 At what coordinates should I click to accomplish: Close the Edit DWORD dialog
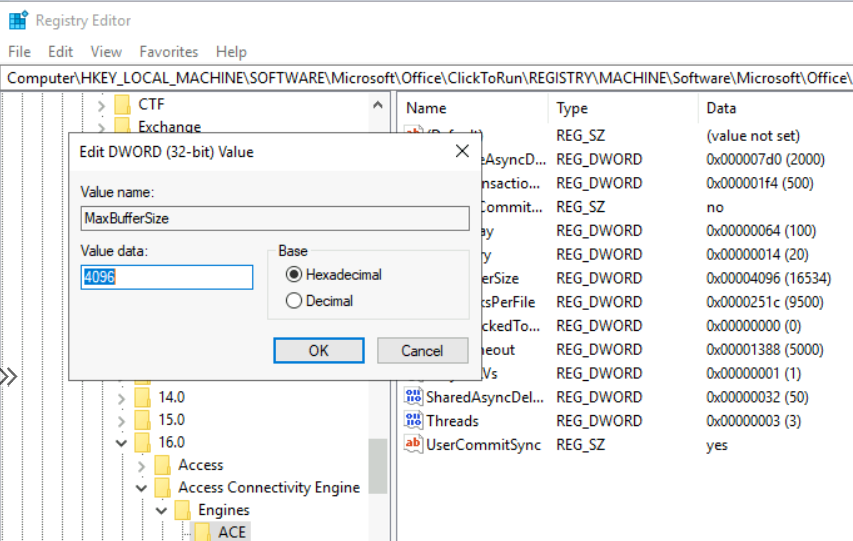(x=462, y=151)
